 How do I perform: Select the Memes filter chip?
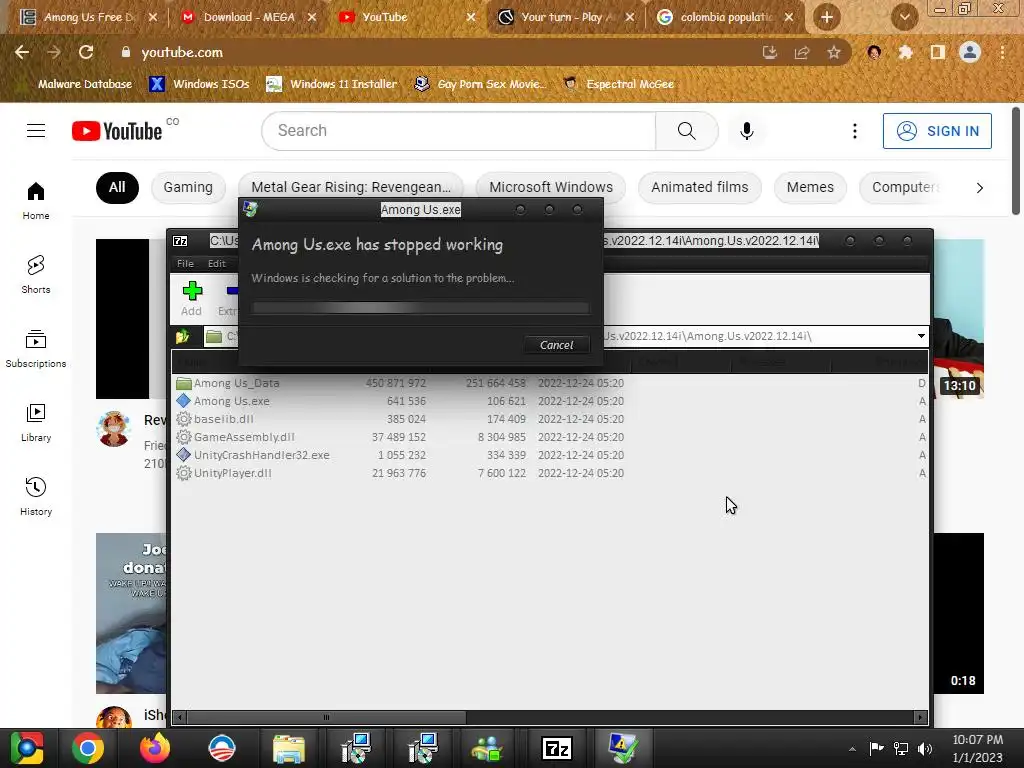[x=810, y=187]
